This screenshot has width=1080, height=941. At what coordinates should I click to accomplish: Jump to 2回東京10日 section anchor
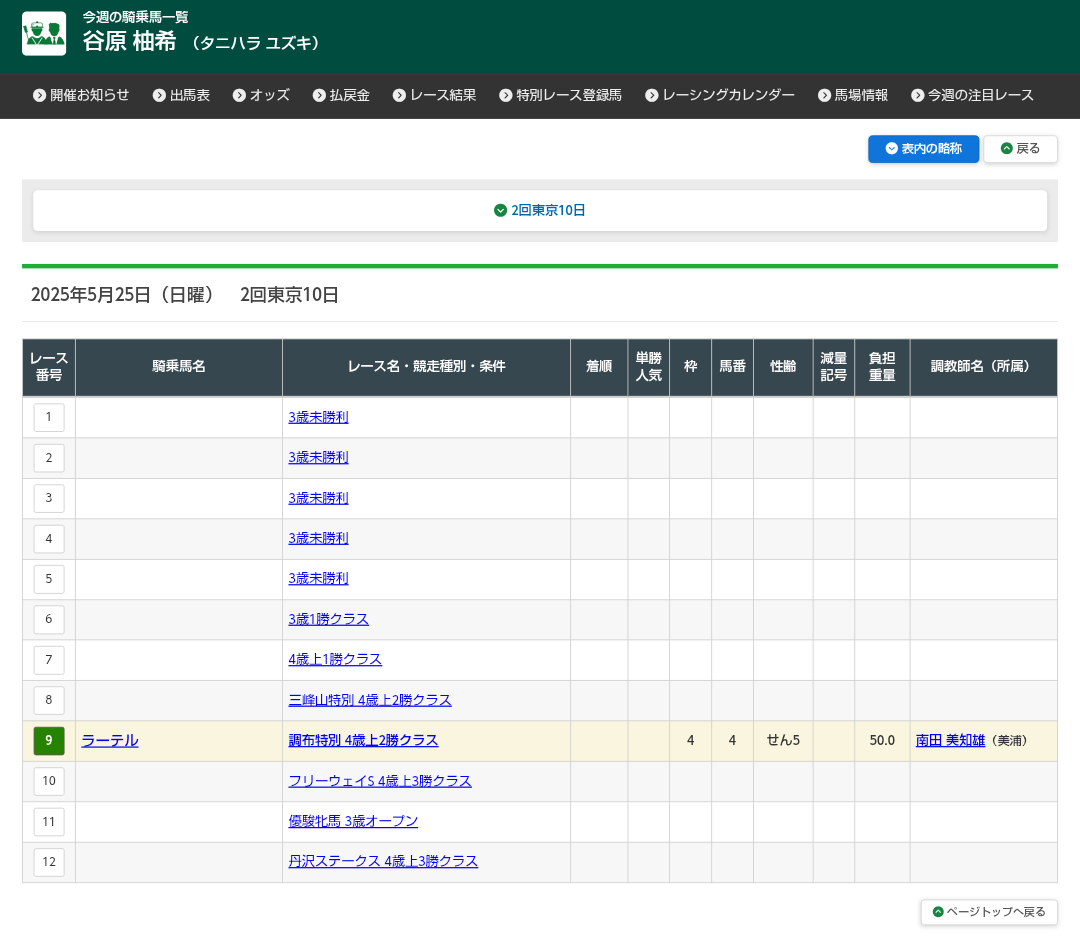coord(540,211)
